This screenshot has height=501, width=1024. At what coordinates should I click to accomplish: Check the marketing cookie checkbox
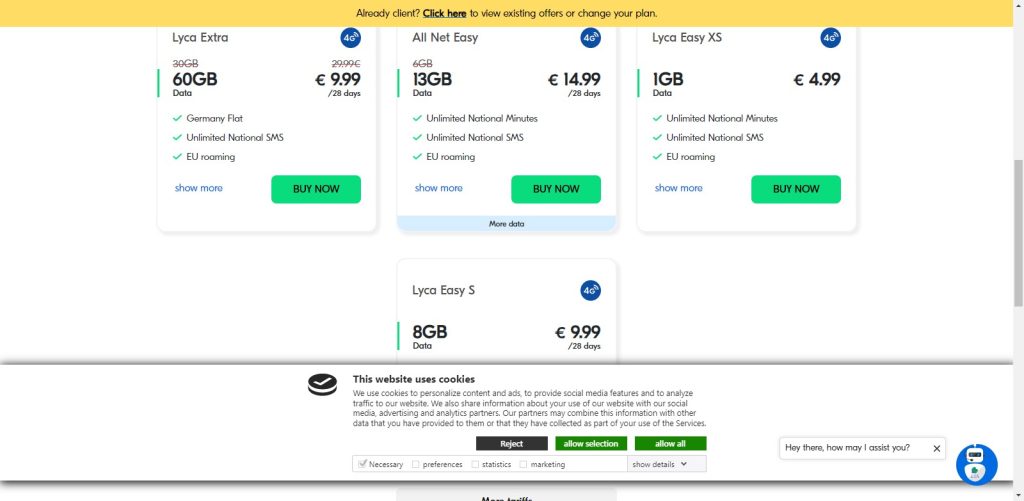(x=524, y=465)
